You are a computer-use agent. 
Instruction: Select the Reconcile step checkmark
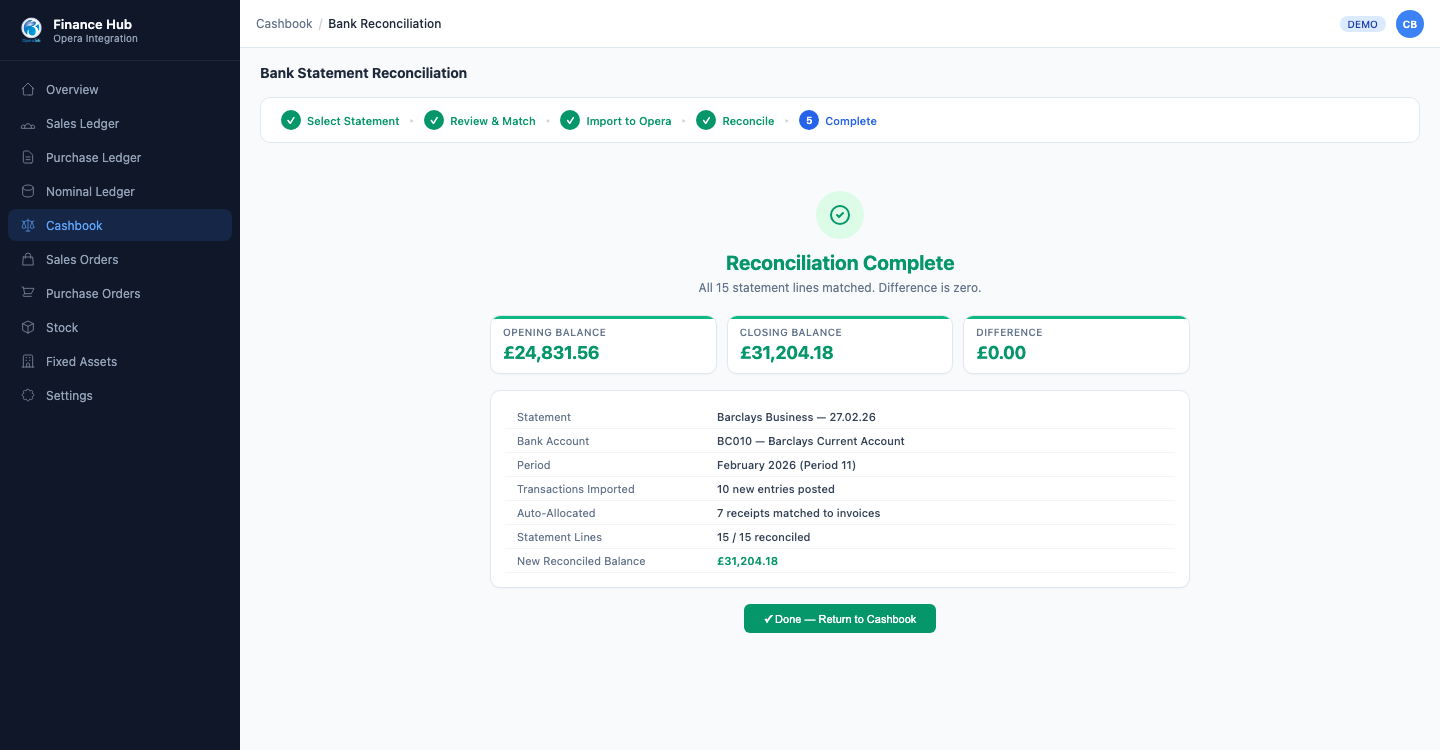(x=706, y=121)
